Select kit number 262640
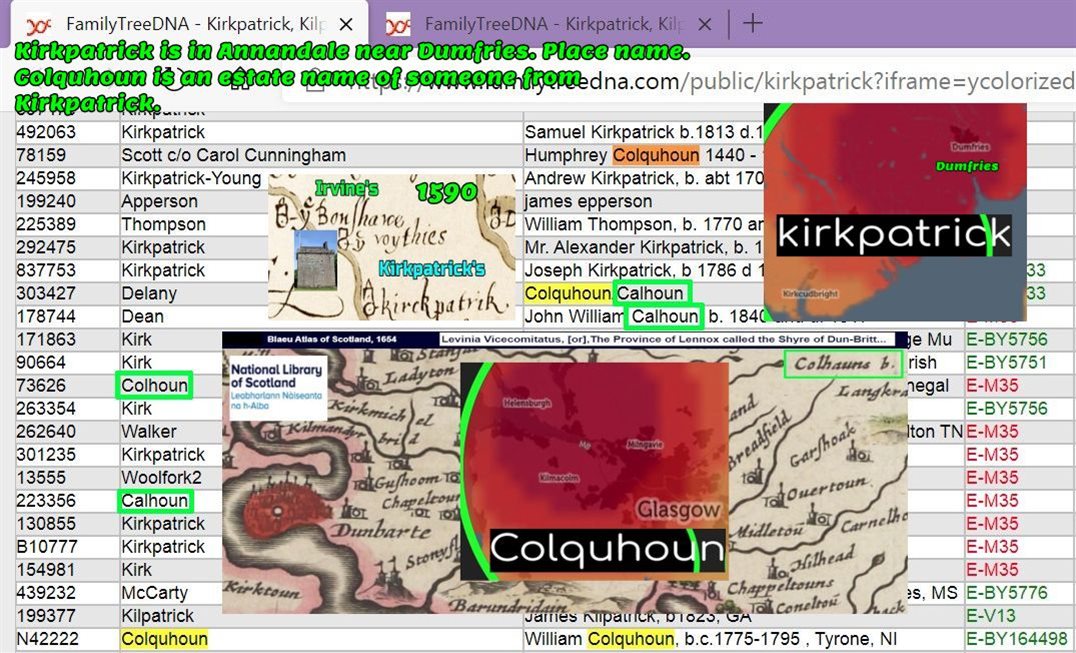The width and height of the screenshot is (1076, 653). coord(46,431)
